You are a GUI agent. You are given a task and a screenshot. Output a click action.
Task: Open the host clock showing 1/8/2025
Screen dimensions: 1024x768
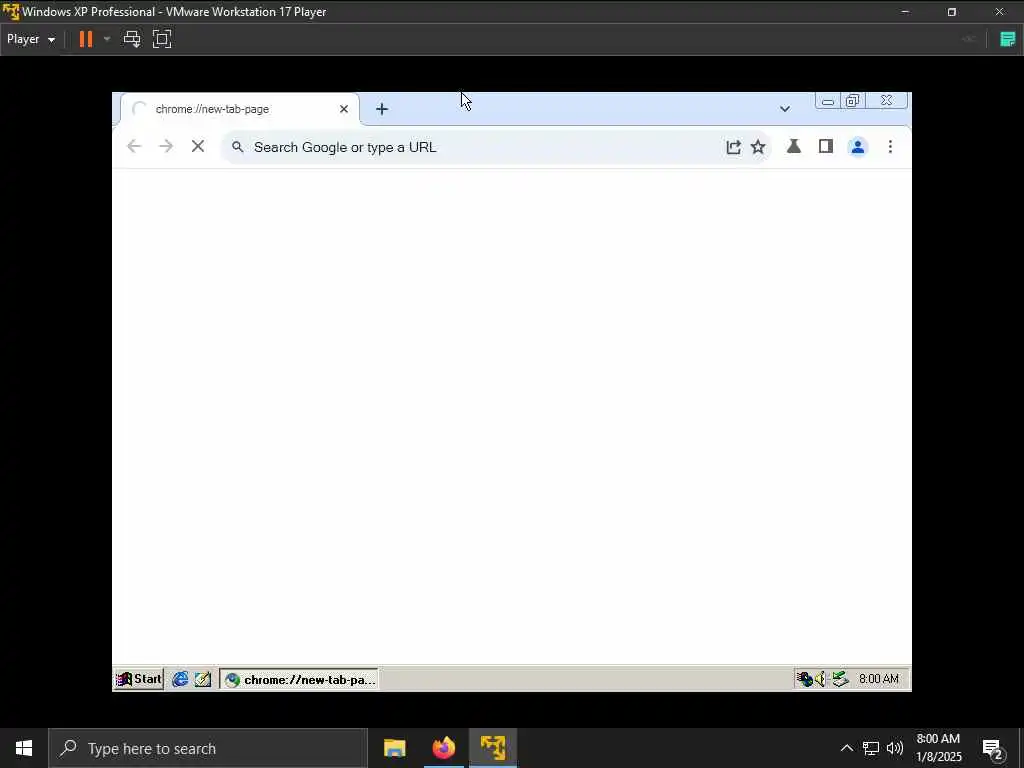pyautogui.click(x=938, y=748)
